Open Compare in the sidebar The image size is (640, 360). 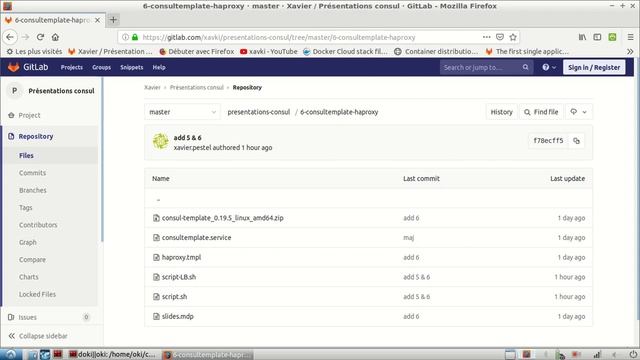click(x=32, y=260)
